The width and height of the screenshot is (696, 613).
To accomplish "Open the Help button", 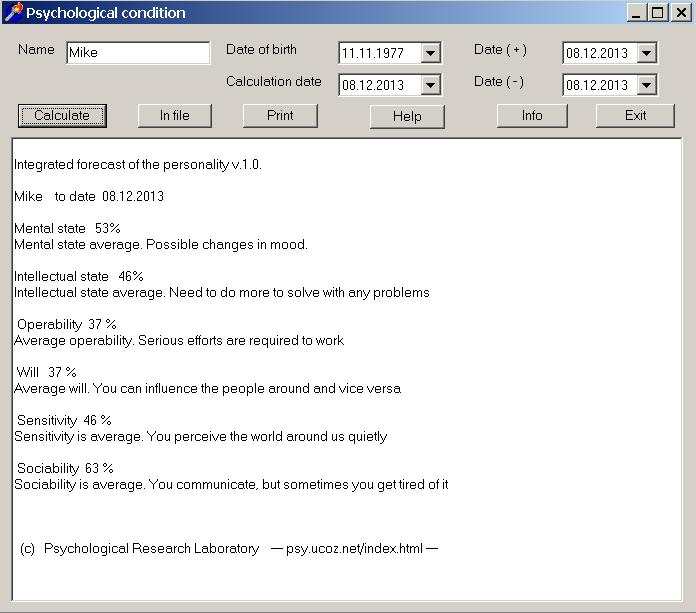I will click(x=407, y=117).
